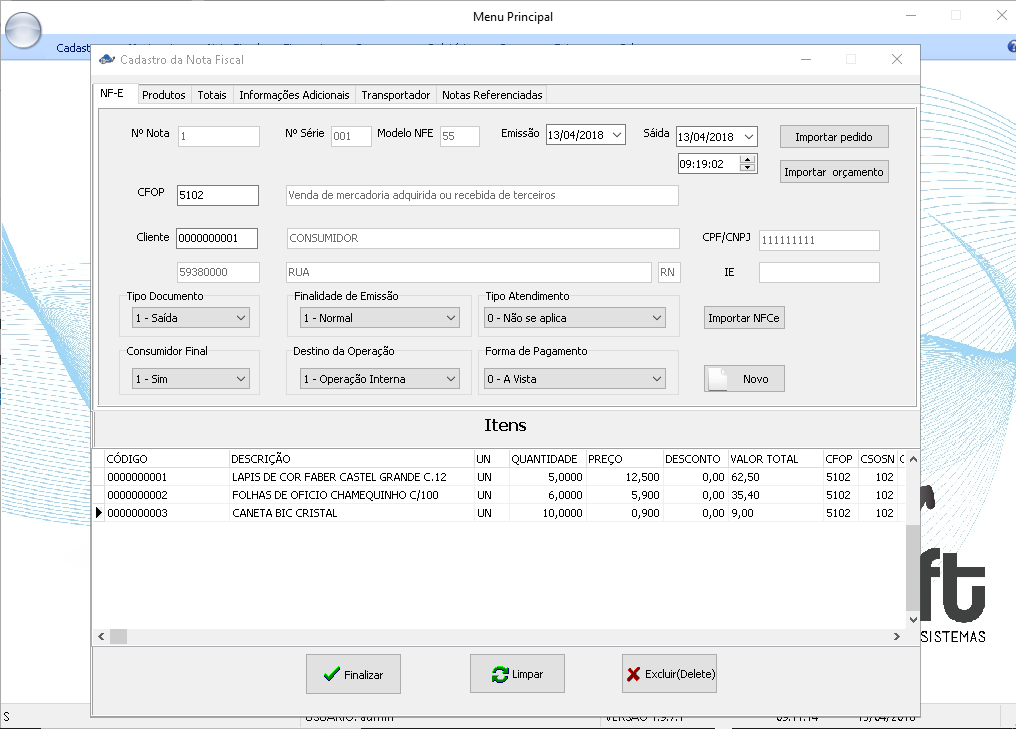Expand the Tipo Documento dropdown
This screenshot has width=1016, height=729.
190,318
